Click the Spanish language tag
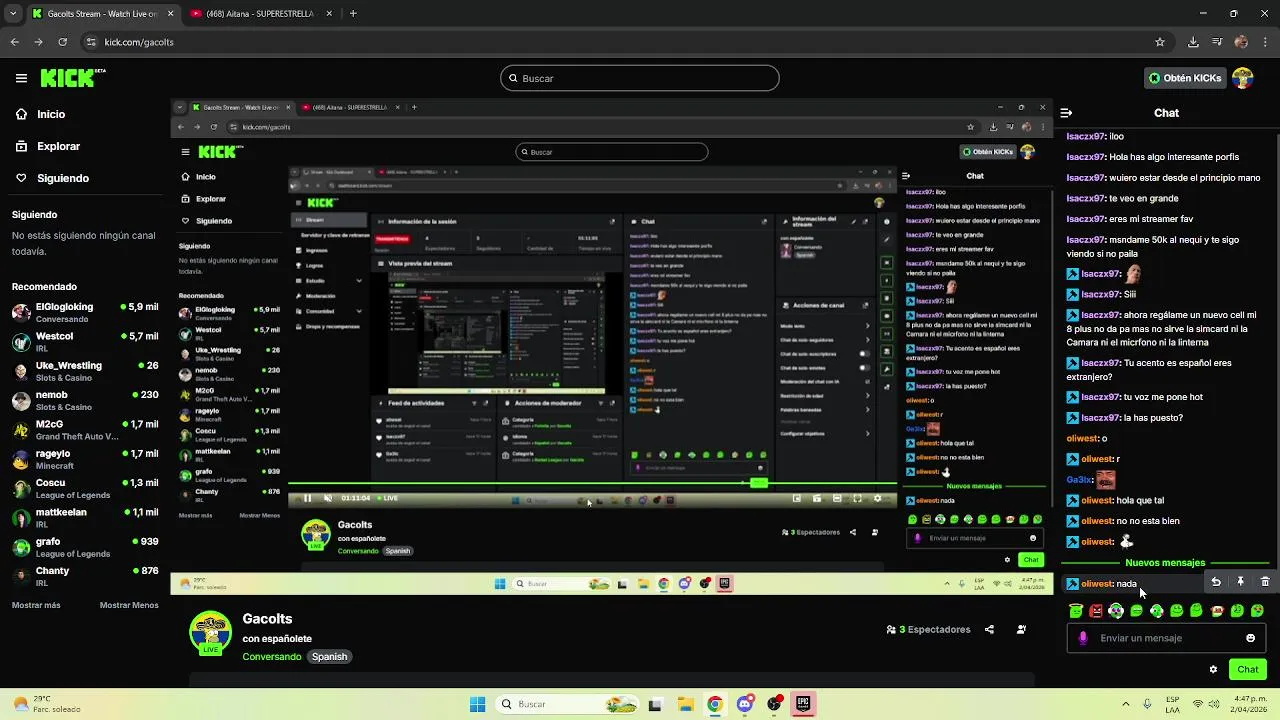1280x720 pixels. (x=329, y=657)
